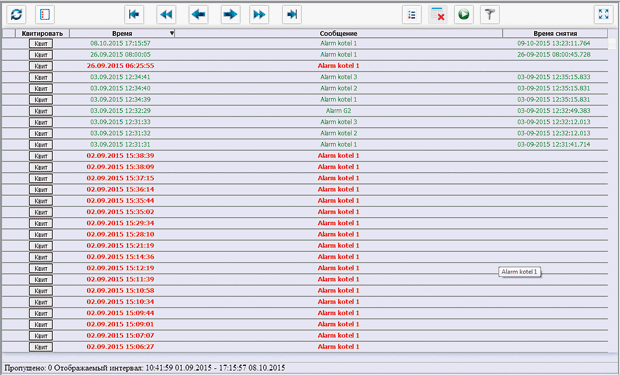Select Alarm kotel 3 at 12:34:41
The width and height of the screenshot is (620, 375).
338,77
